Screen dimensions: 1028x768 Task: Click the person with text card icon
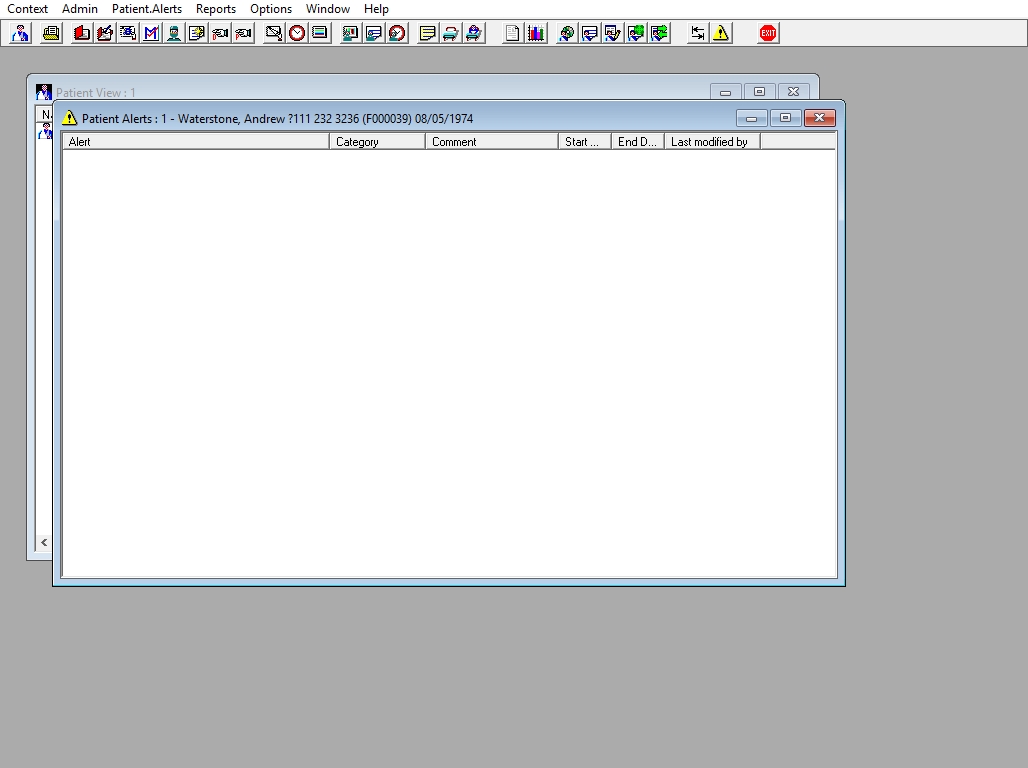[589, 33]
